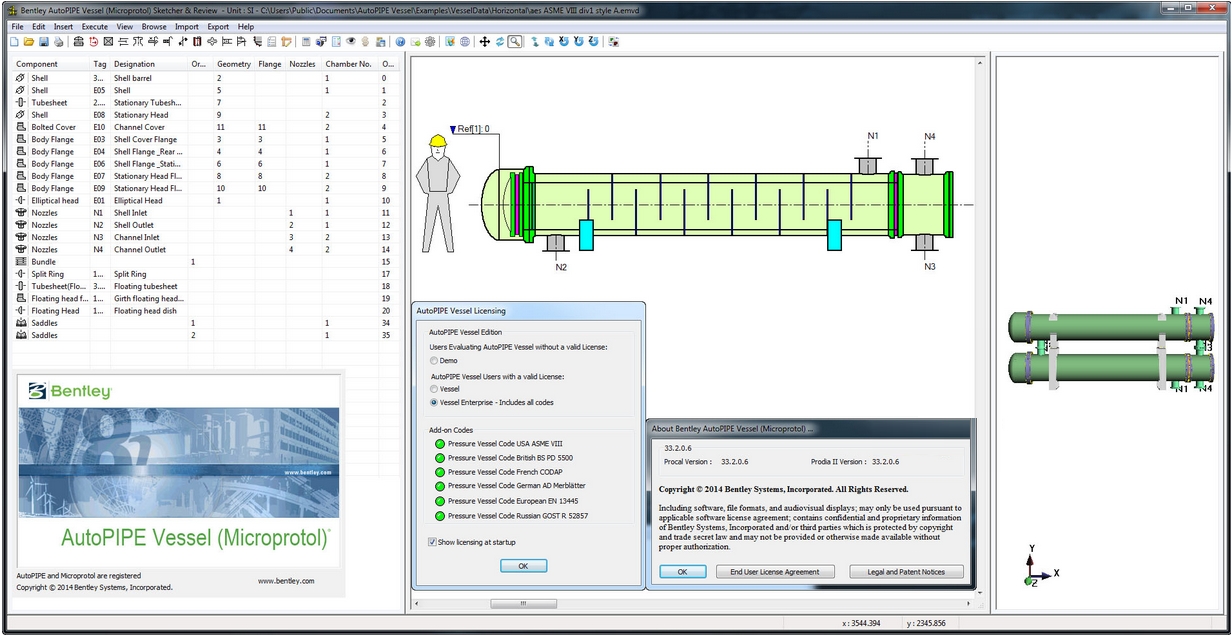Click the 3D vessel model preview

[1110, 345]
